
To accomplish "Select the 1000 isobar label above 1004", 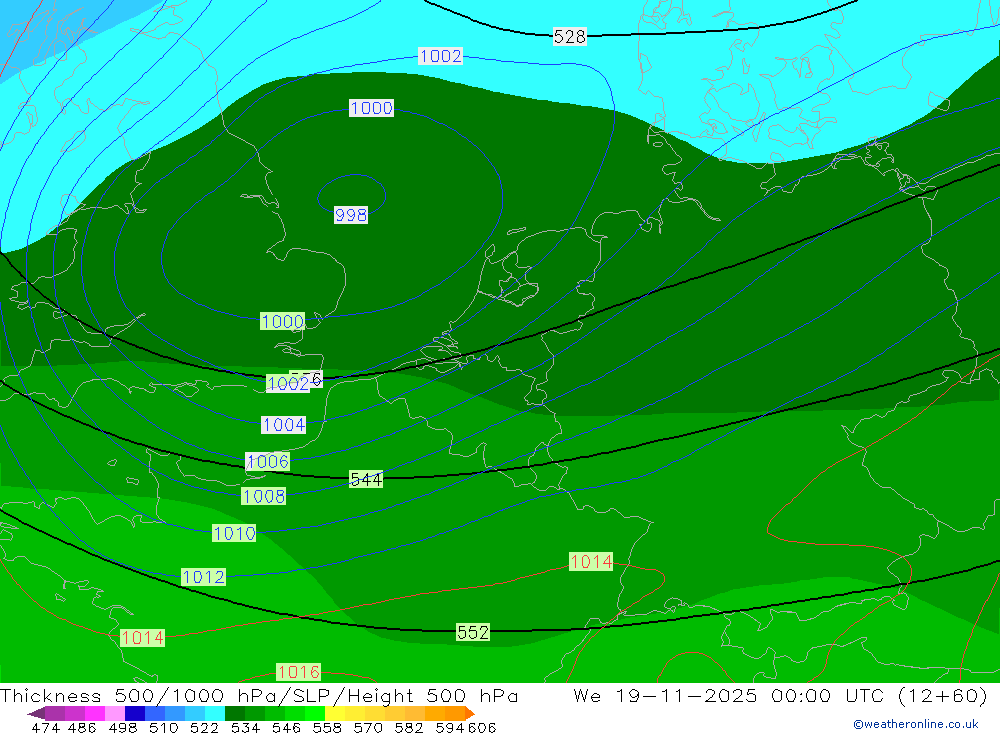I will (283, 322).
